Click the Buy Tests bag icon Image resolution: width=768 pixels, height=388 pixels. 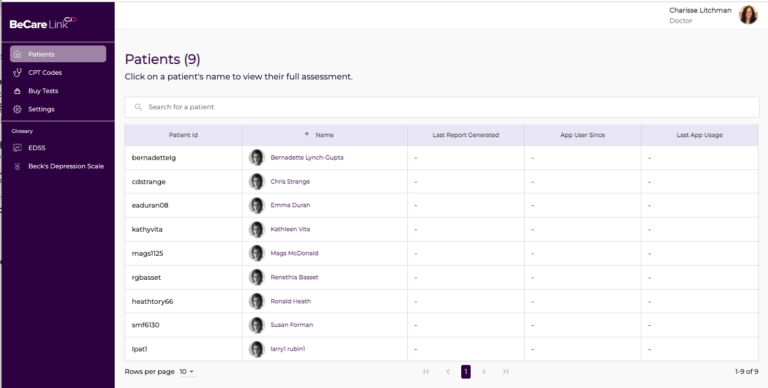(18, 91)
